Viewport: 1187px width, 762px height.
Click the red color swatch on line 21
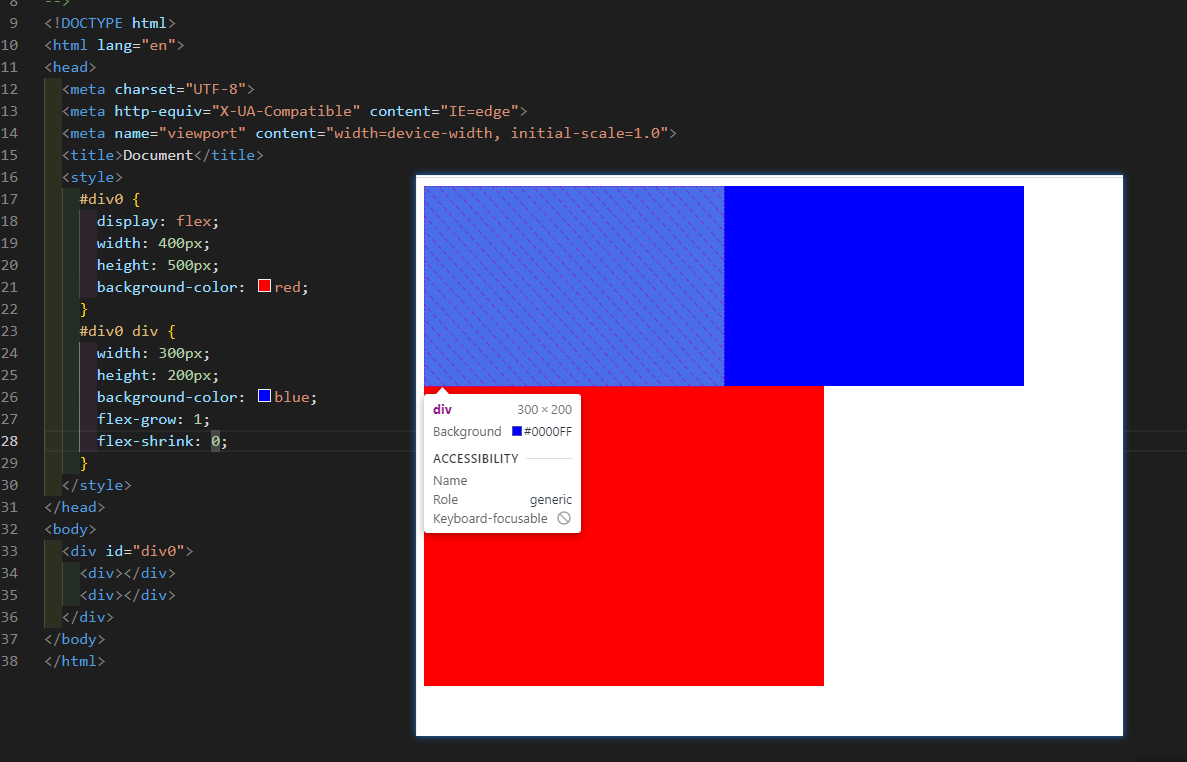pyautogui.click(x=264, y=286)
